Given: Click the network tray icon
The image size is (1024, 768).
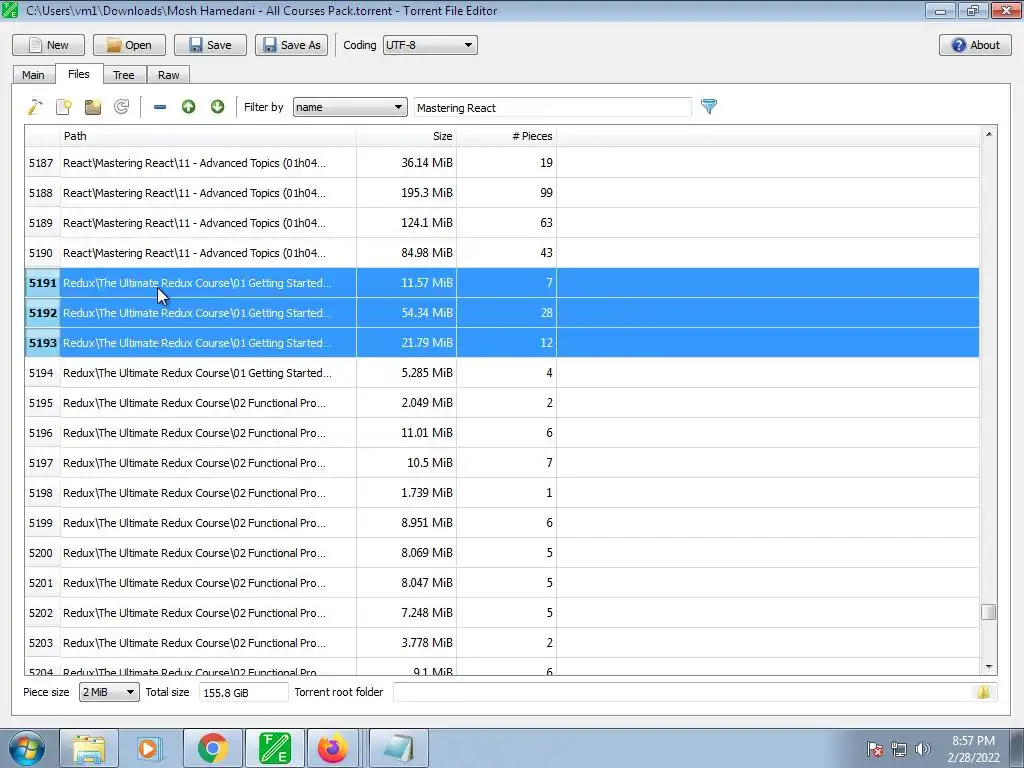Looking at the screenshot, I should (x=899, y=749).
